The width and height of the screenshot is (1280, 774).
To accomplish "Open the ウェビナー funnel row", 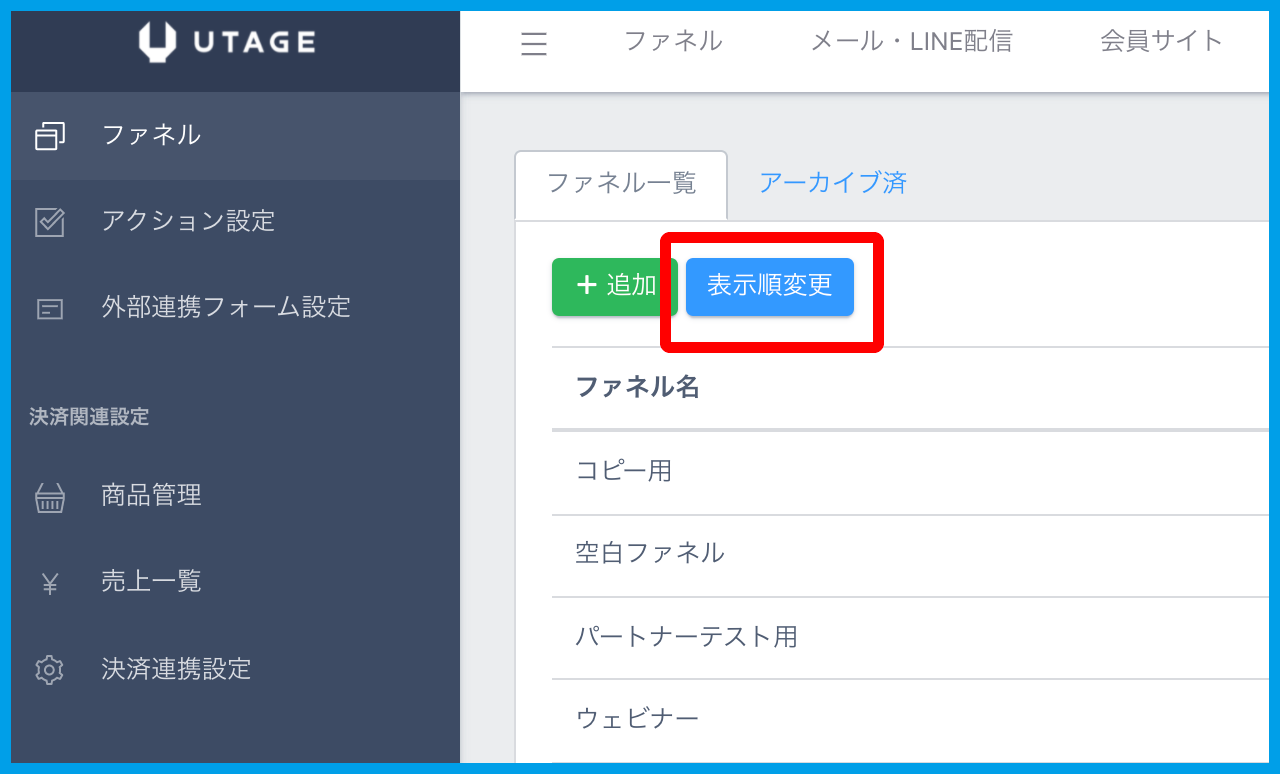I will pos(636,718).
